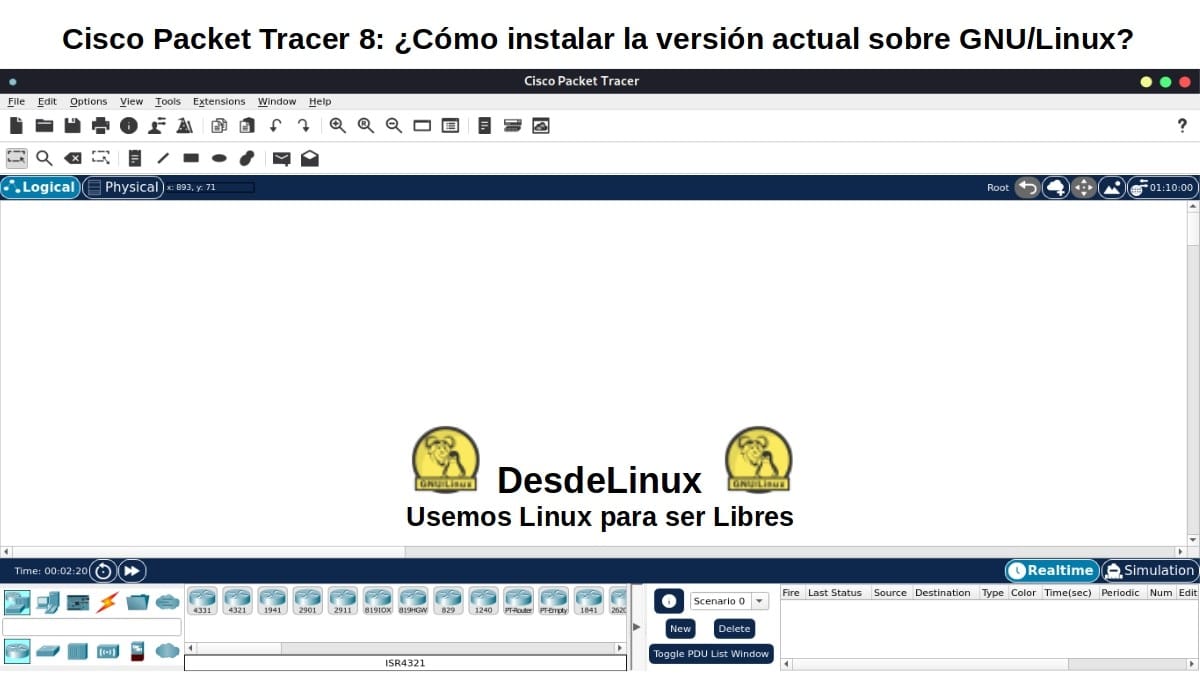Click the New scenario button
1200x675 pixels.
pyautogui.click(x=680, y=629)
